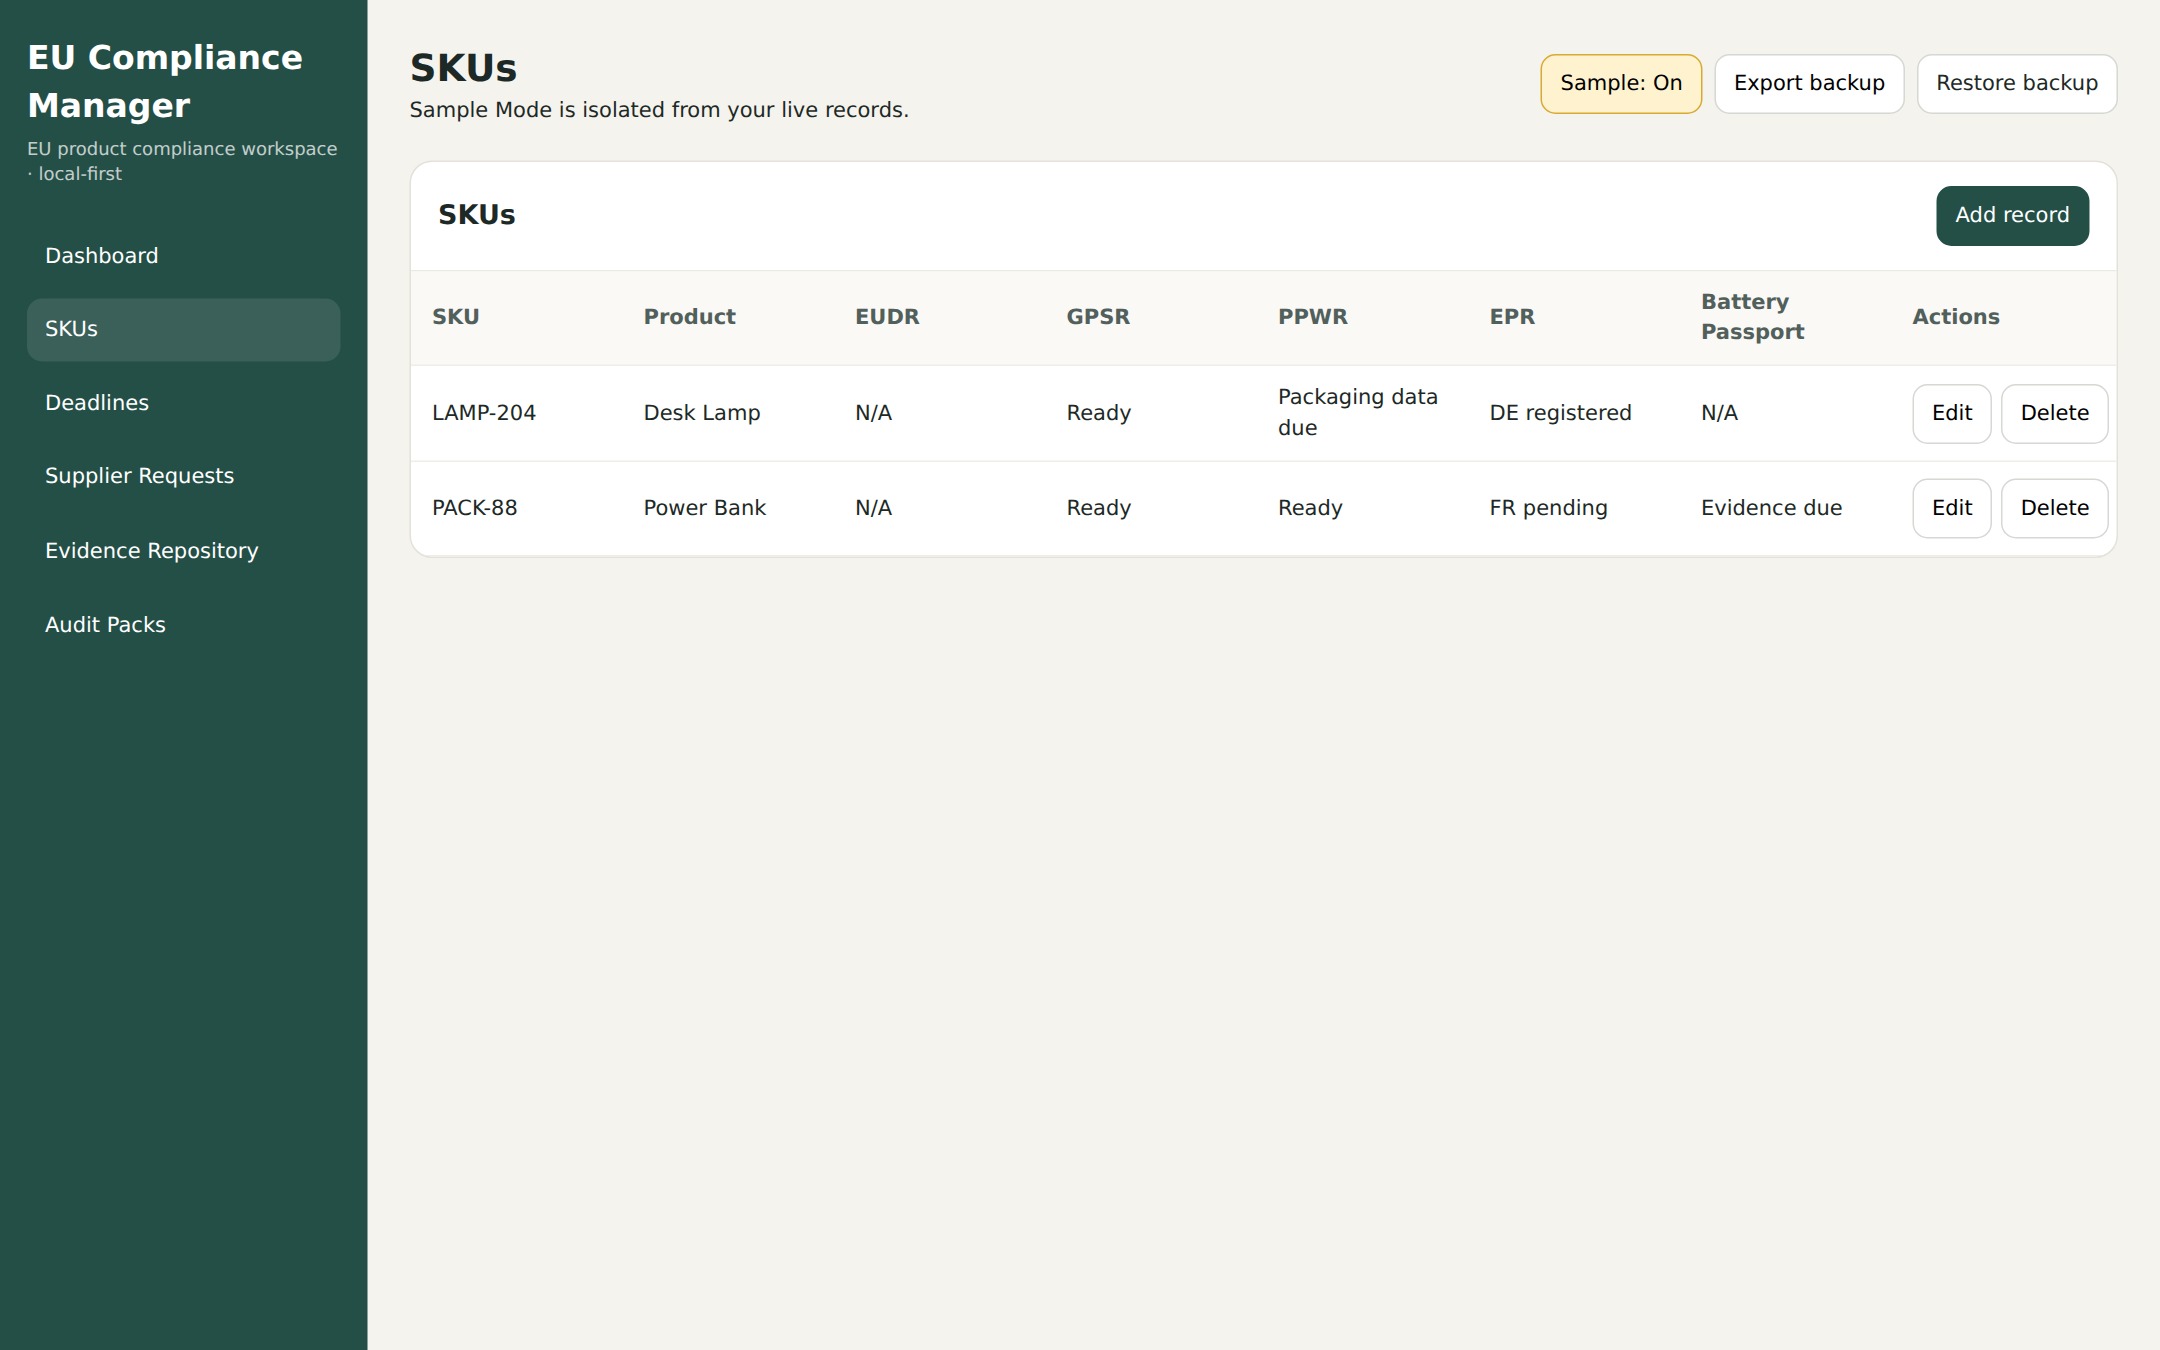Image resolution: width=2160 pixels, height=1350 pixels.
Task: Navigate to Audit Packs
Action: pyautogui.click(x=183, y=625)
